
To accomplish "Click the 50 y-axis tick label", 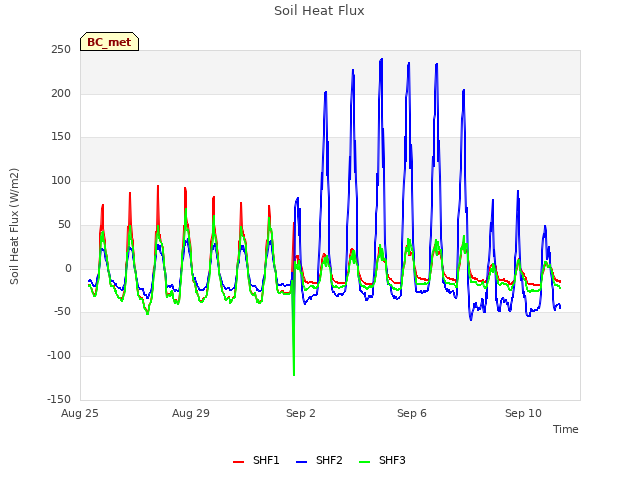I will [x=64, y=224].
